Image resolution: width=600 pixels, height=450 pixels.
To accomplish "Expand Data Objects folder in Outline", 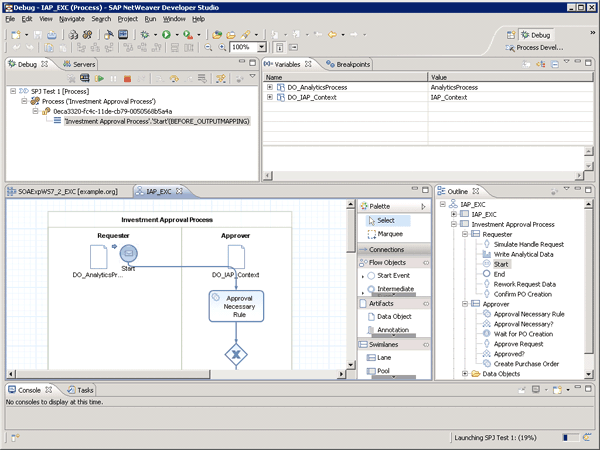I will point(465,374).
